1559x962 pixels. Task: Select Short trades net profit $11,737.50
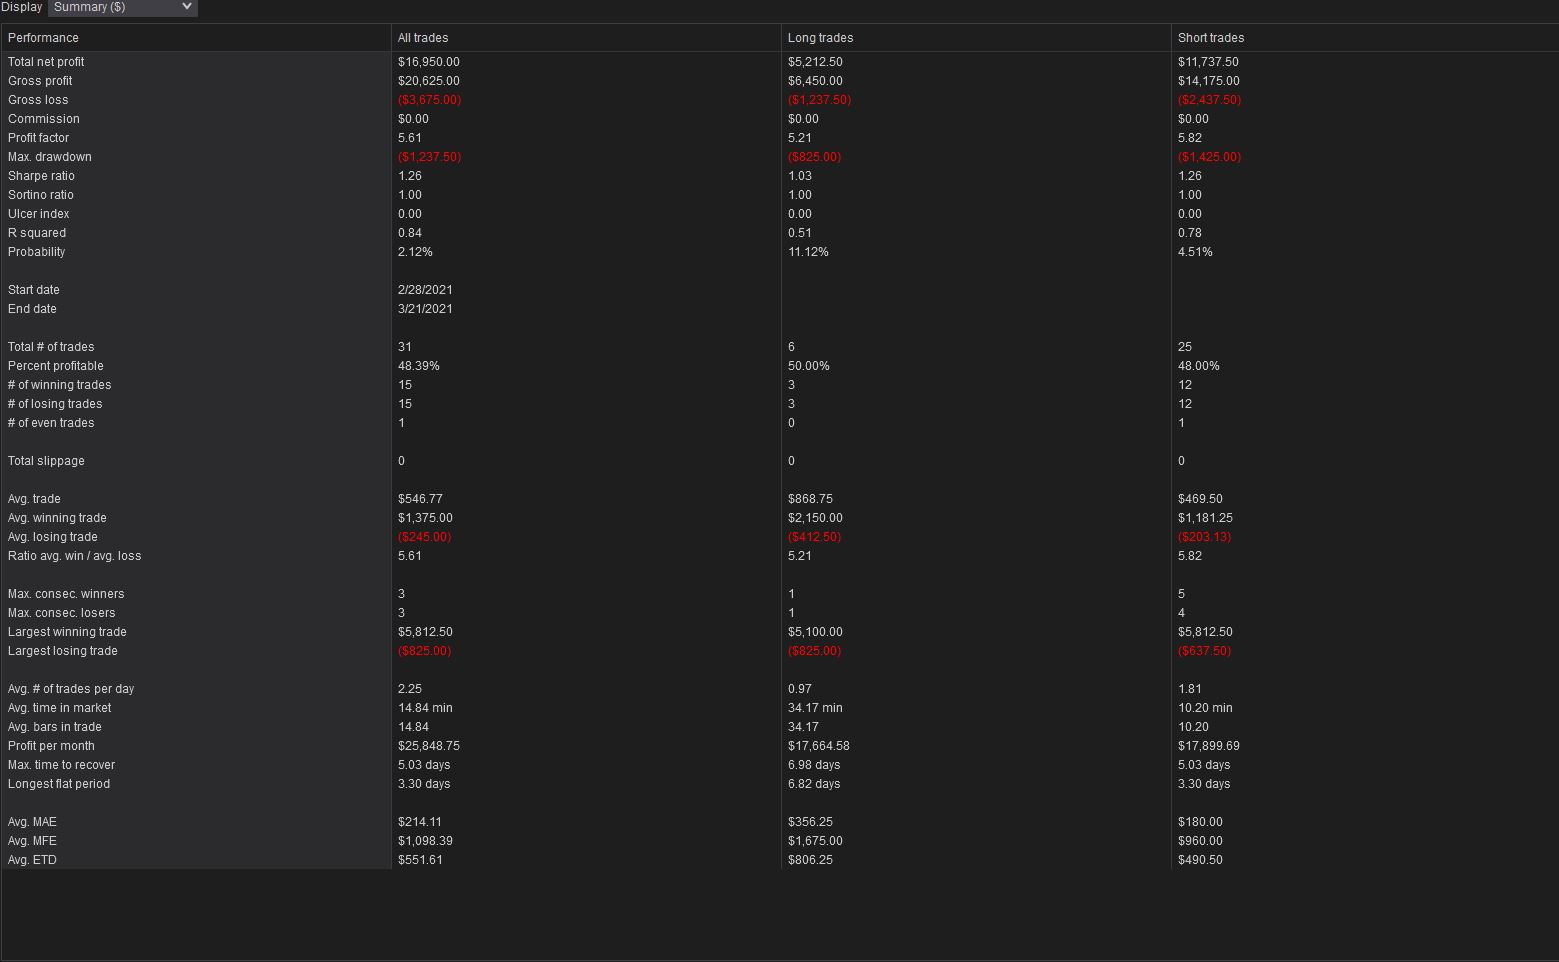(1208, 62)
